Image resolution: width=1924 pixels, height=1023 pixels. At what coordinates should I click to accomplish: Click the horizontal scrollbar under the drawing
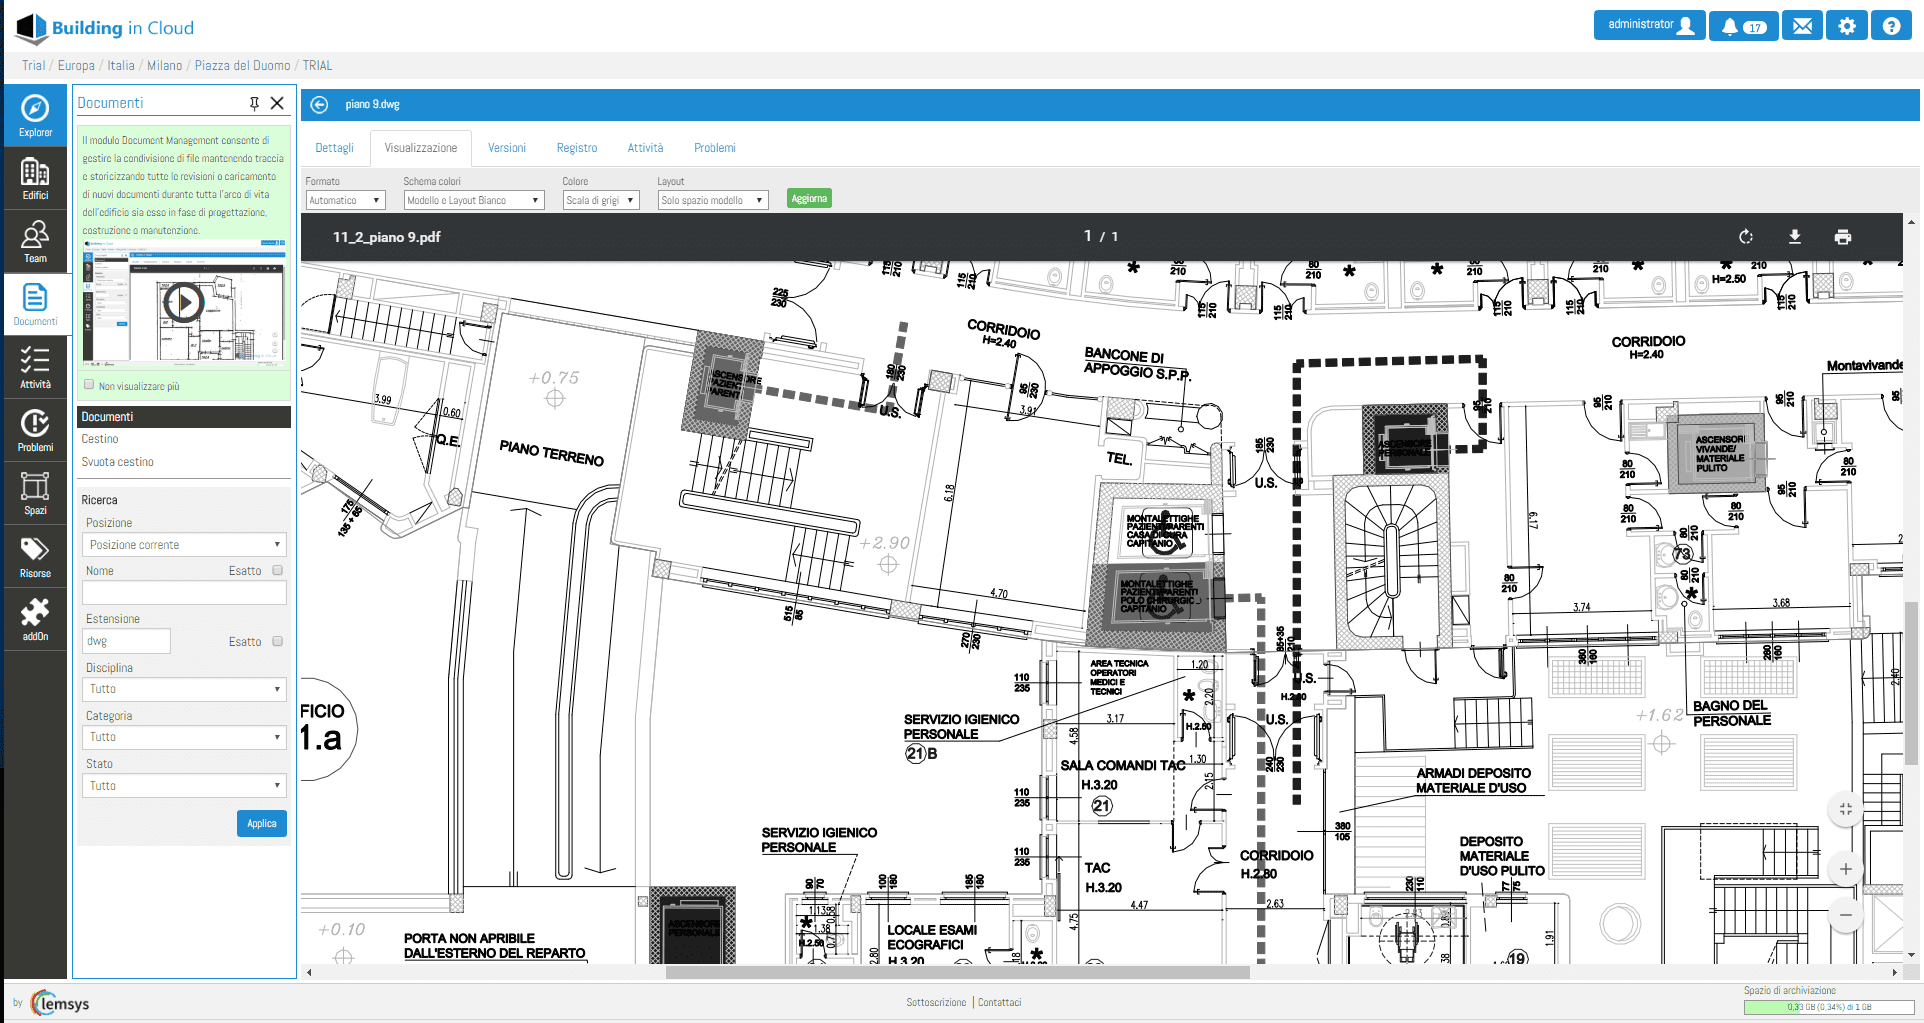956,972
